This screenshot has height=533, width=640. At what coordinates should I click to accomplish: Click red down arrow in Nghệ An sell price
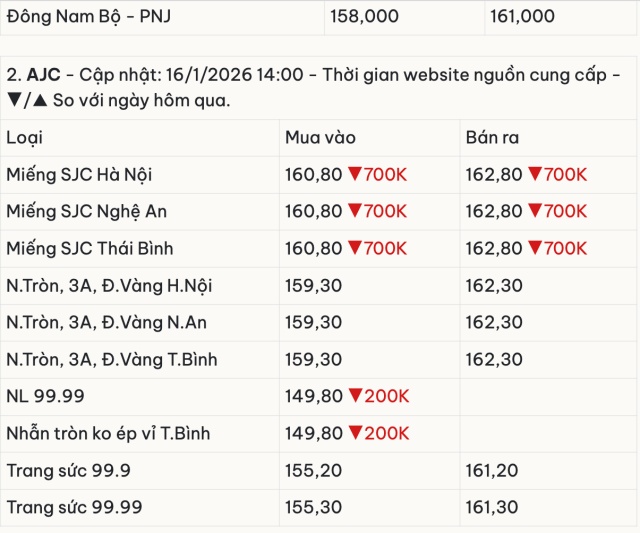(x=534, y=212)
